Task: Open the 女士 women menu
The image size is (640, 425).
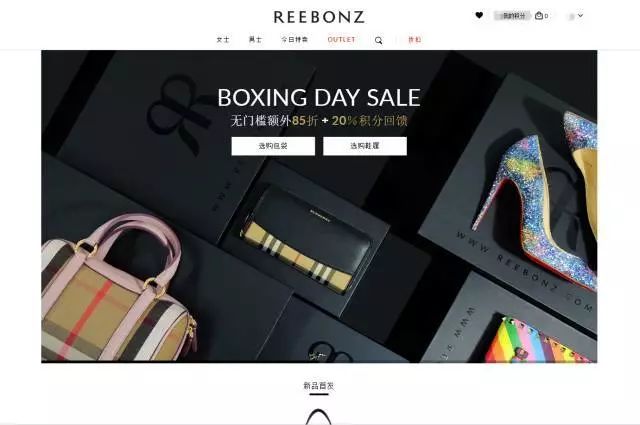Action: click(223, 40)
